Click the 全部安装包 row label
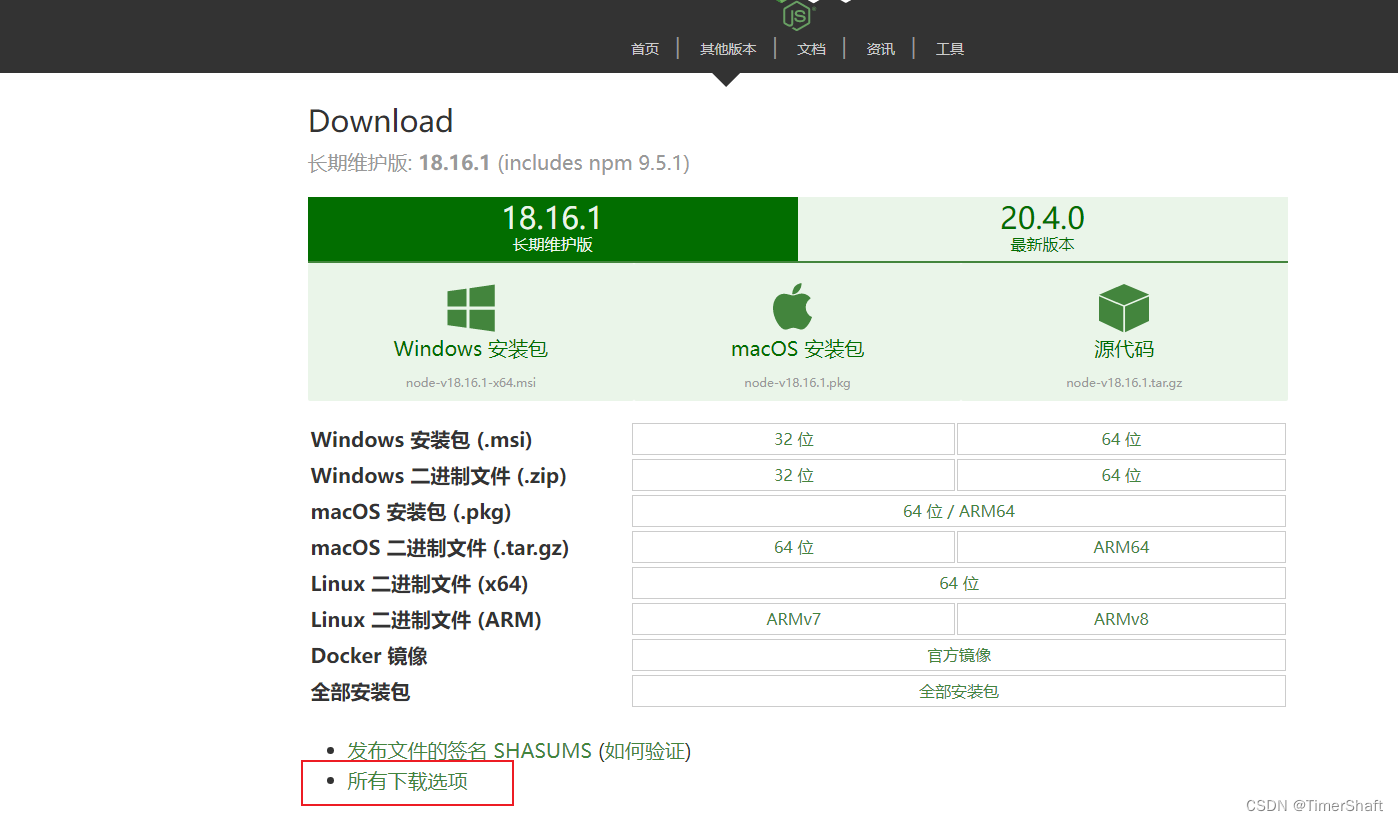The height and width of the screenshot is (821, 1398). point(360,692)
